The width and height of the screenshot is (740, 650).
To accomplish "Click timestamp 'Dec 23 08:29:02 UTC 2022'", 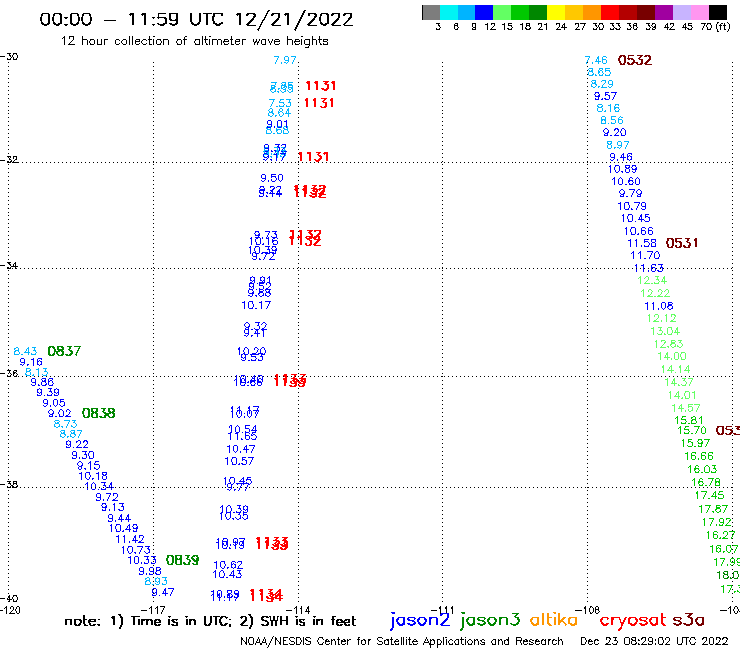I will 654,641.
